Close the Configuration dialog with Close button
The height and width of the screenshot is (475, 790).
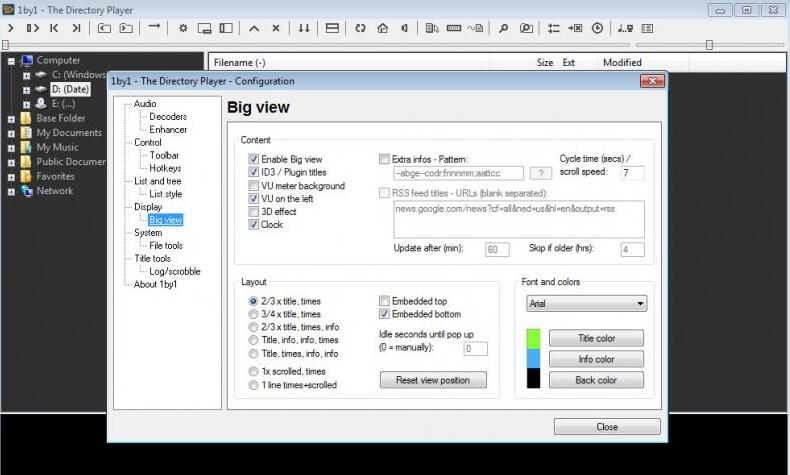(x=607, y=427)
